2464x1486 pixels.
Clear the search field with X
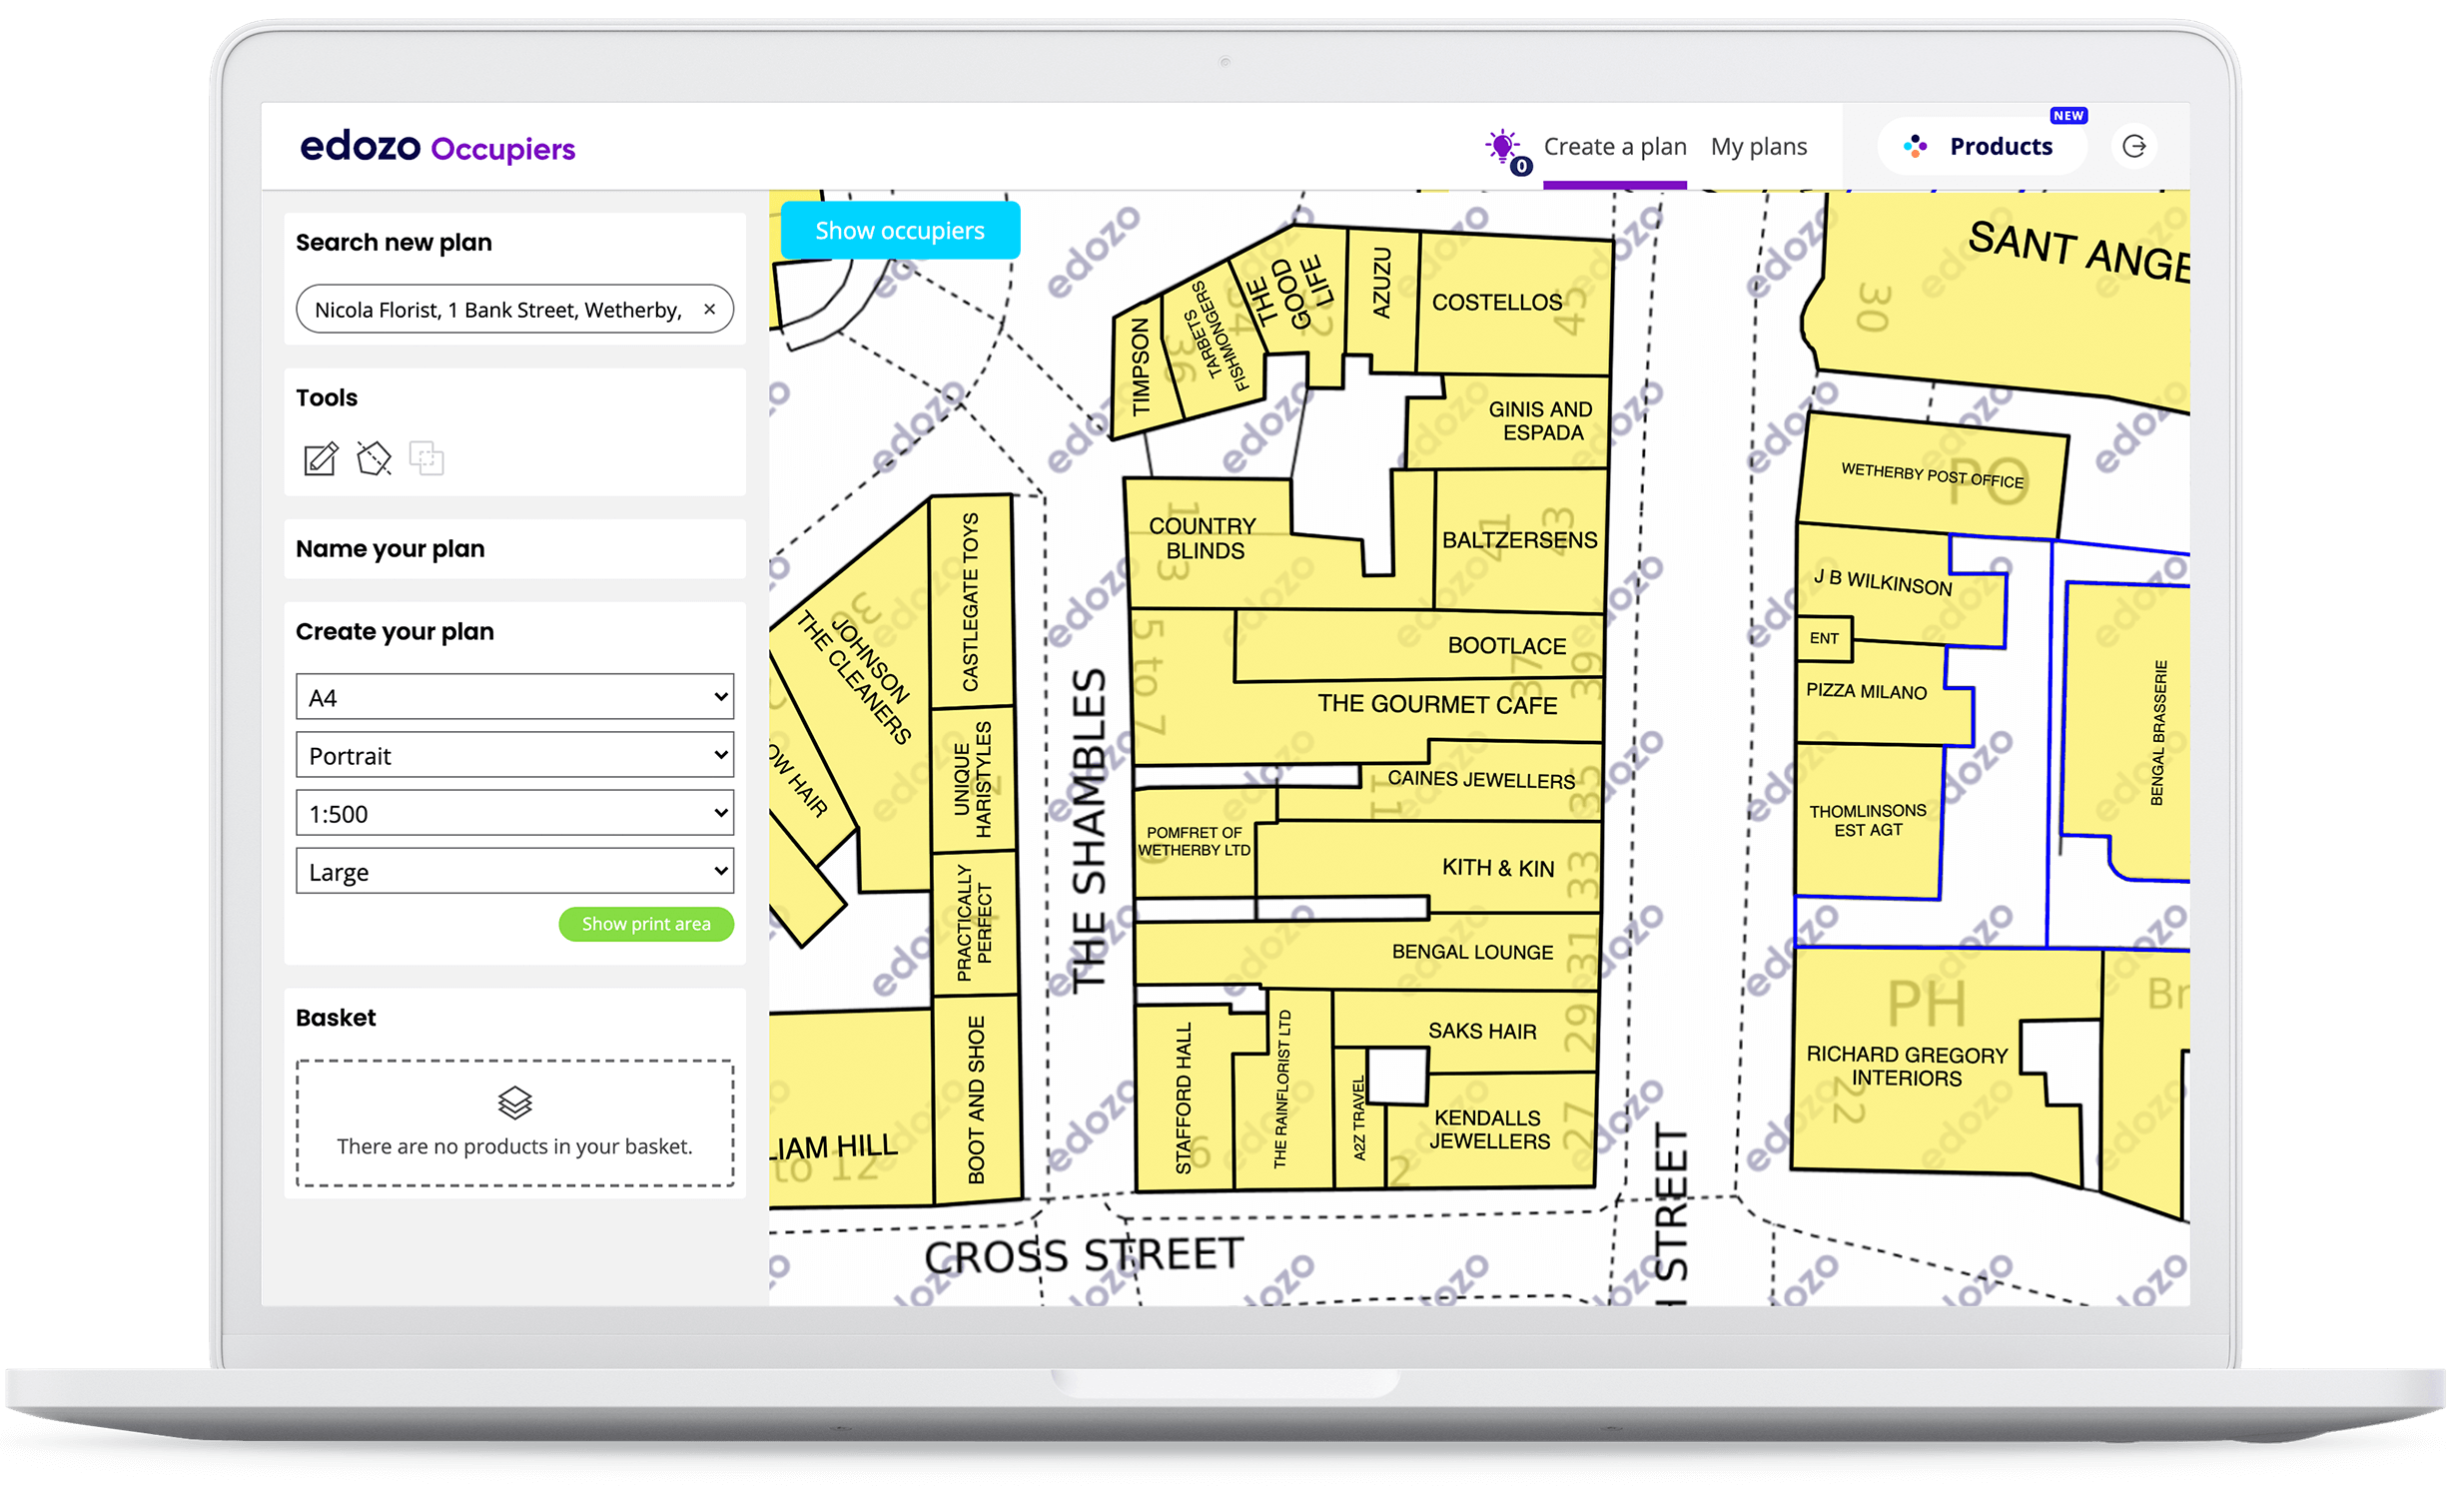709,310
